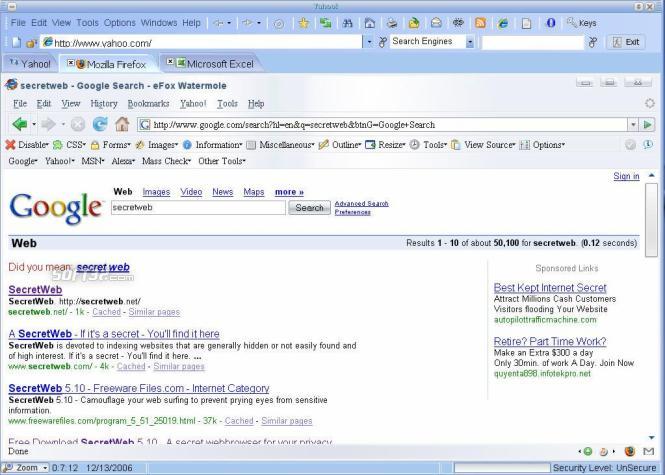Image resolution: width=665 pixels, height=475 pixels.
Task: Click the home icon in SecretWeb toolbar
Action: tap(370, 23)
